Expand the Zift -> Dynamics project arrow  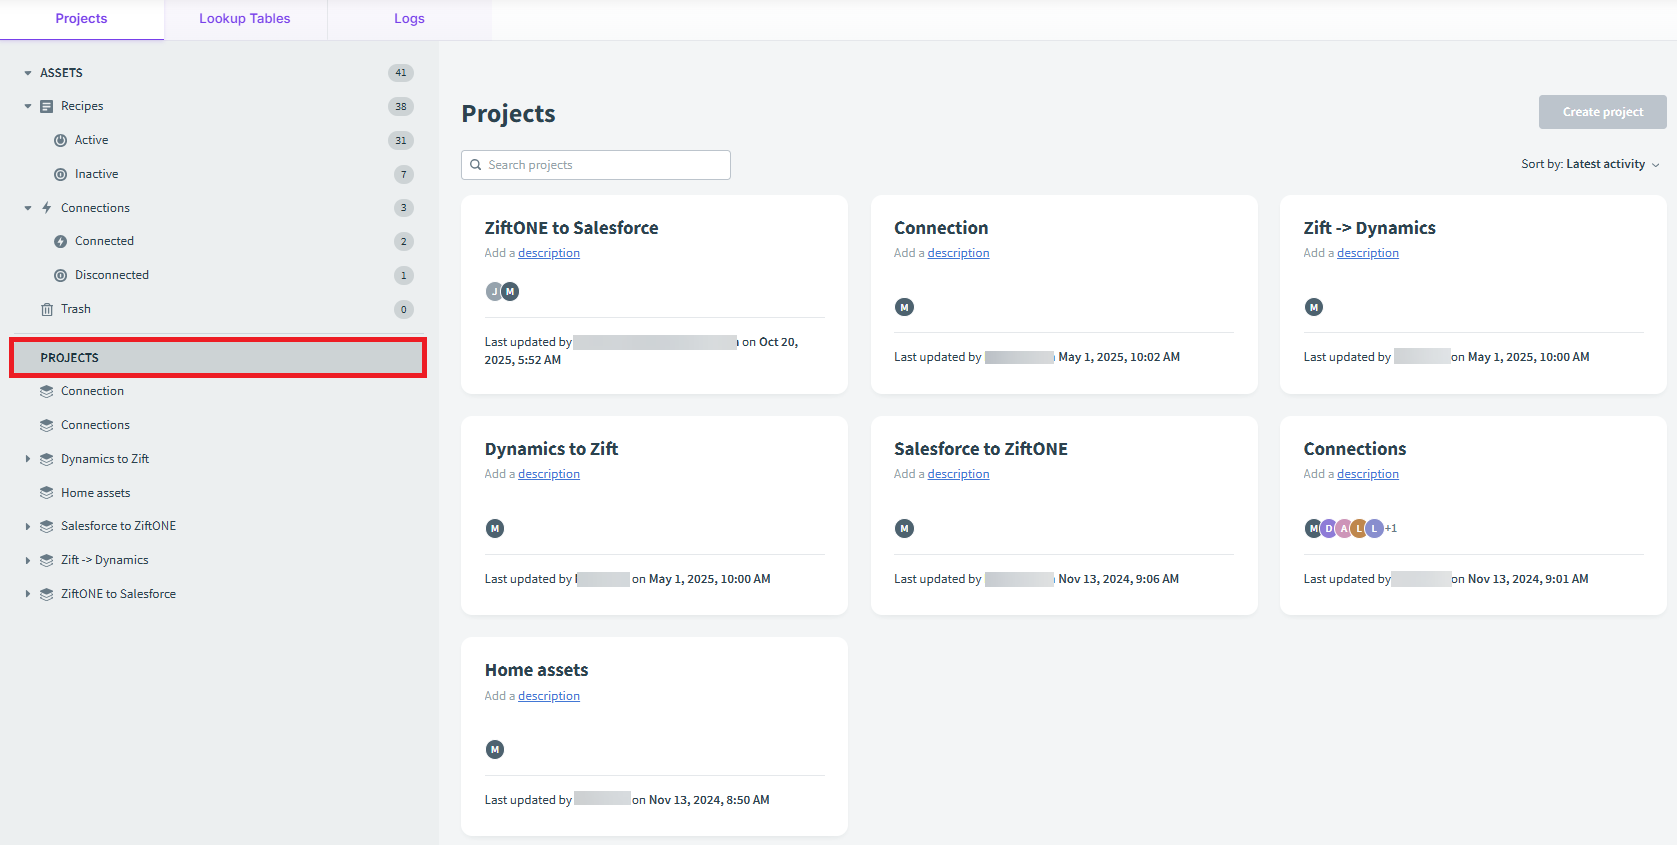(28, 560)
